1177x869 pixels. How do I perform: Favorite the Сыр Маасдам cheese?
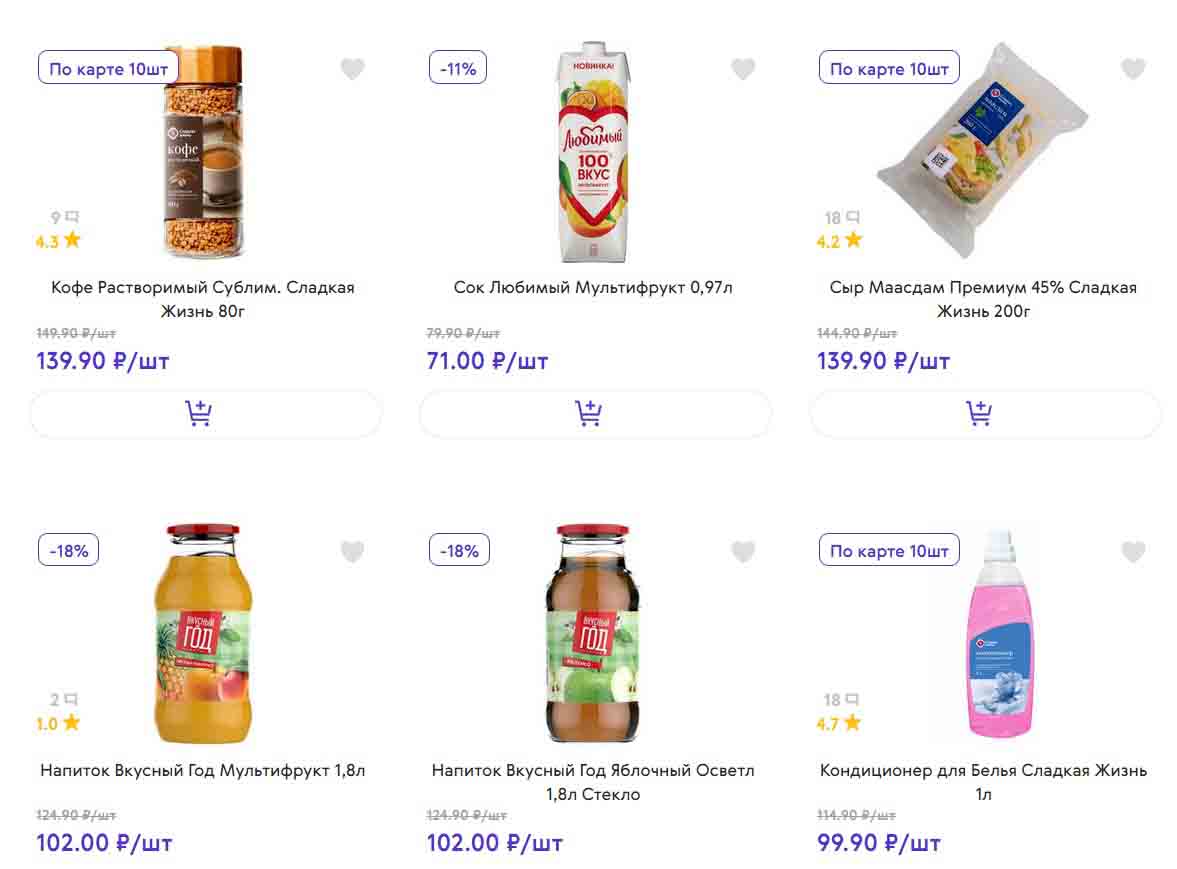tap(1133, 69)
